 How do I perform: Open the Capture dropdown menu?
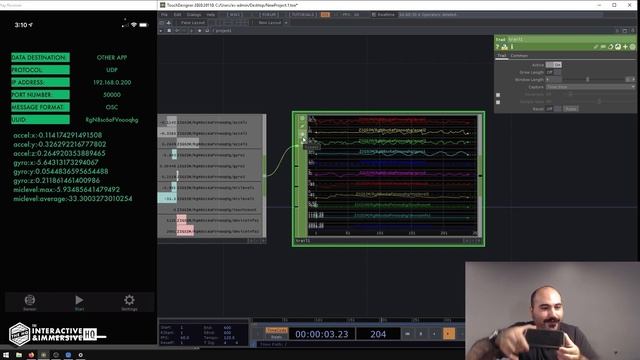coord(591,87)
